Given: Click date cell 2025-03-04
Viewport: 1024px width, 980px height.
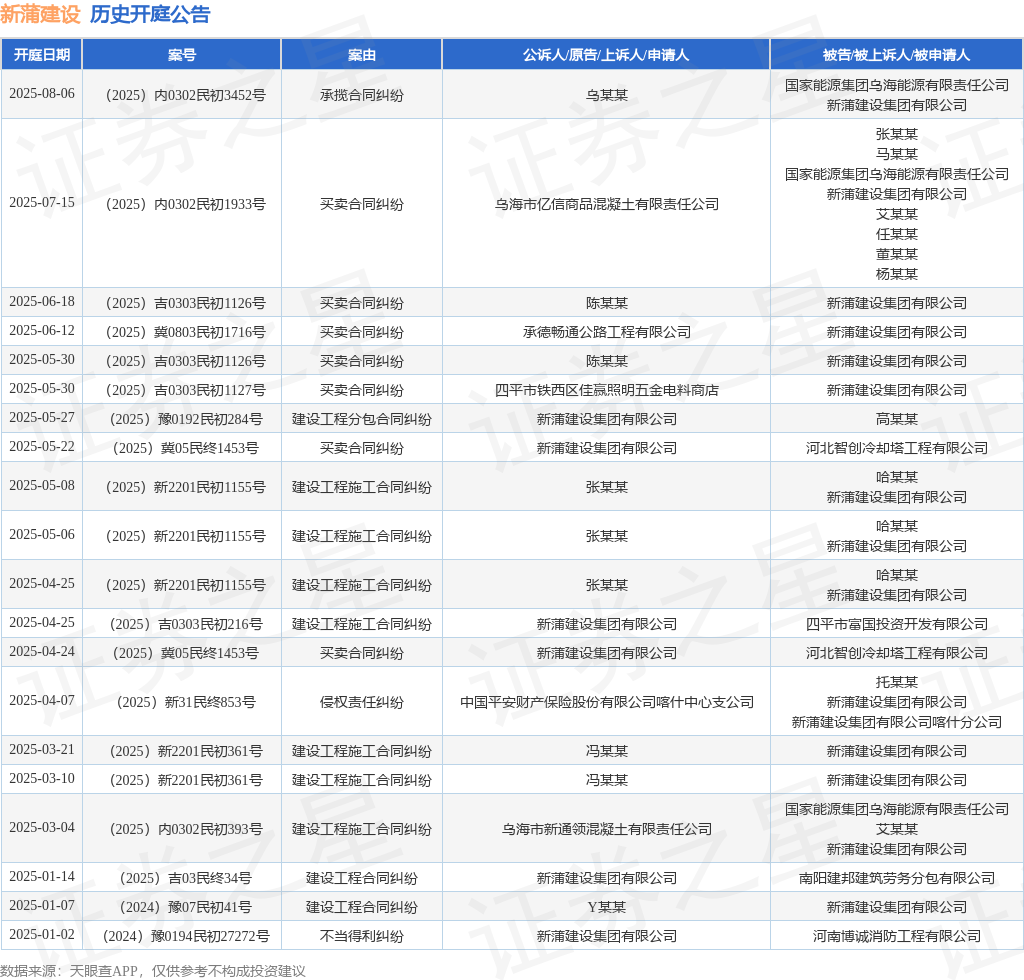Looking at the screenshot, I should tap(42, 828).
